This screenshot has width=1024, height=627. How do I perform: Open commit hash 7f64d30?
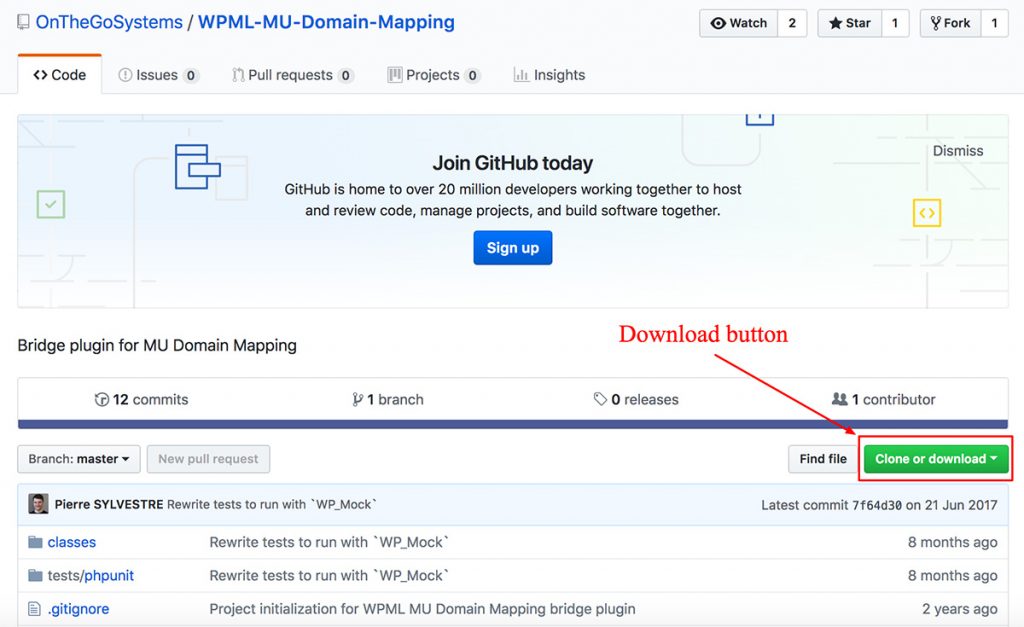(876, 505)
